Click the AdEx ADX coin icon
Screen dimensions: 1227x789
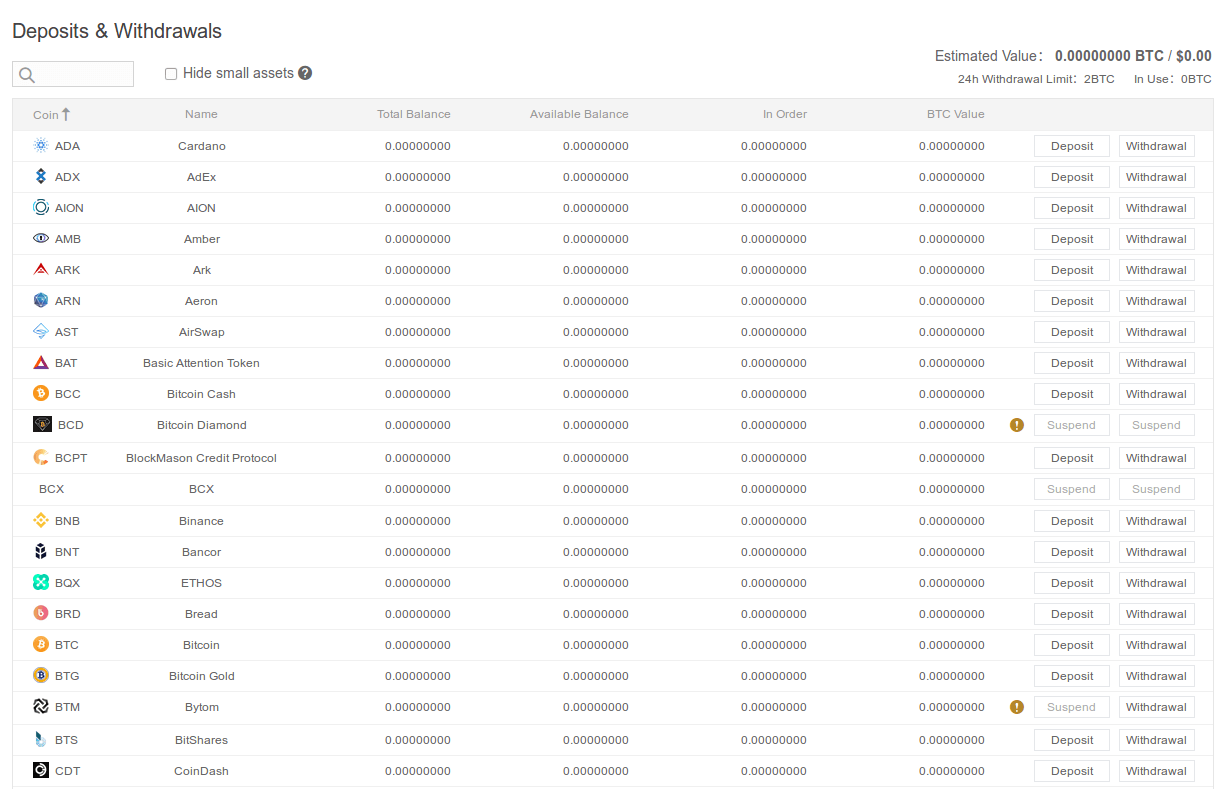pos(41,177)
